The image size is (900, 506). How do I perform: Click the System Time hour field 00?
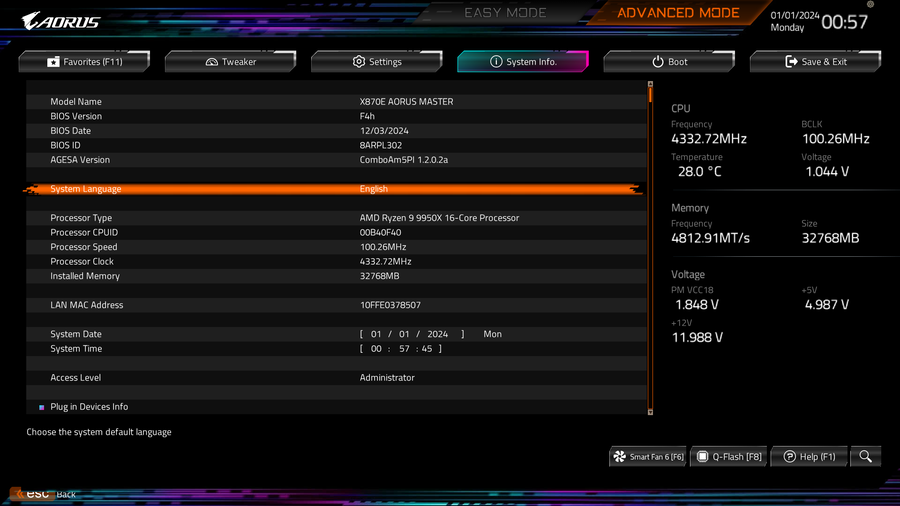(376, 349)
